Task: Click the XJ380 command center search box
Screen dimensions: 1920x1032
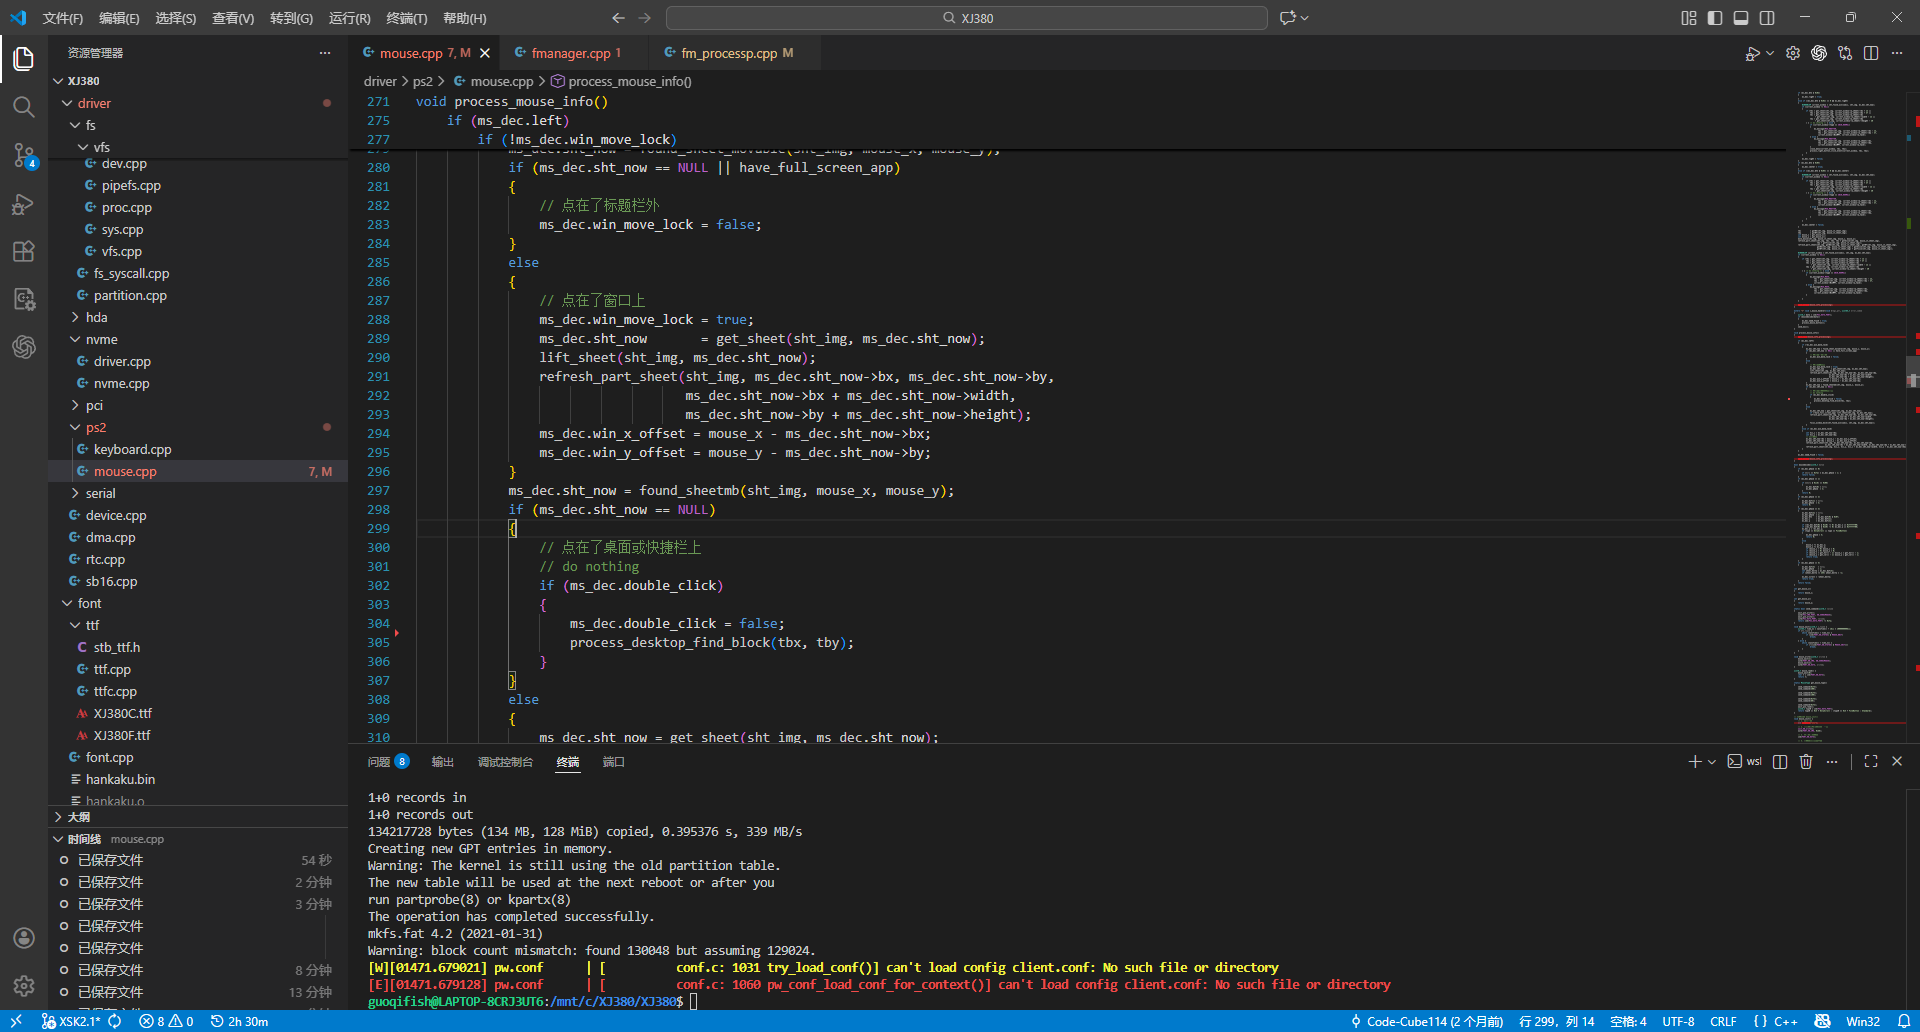Action: [x=966, y=18]
